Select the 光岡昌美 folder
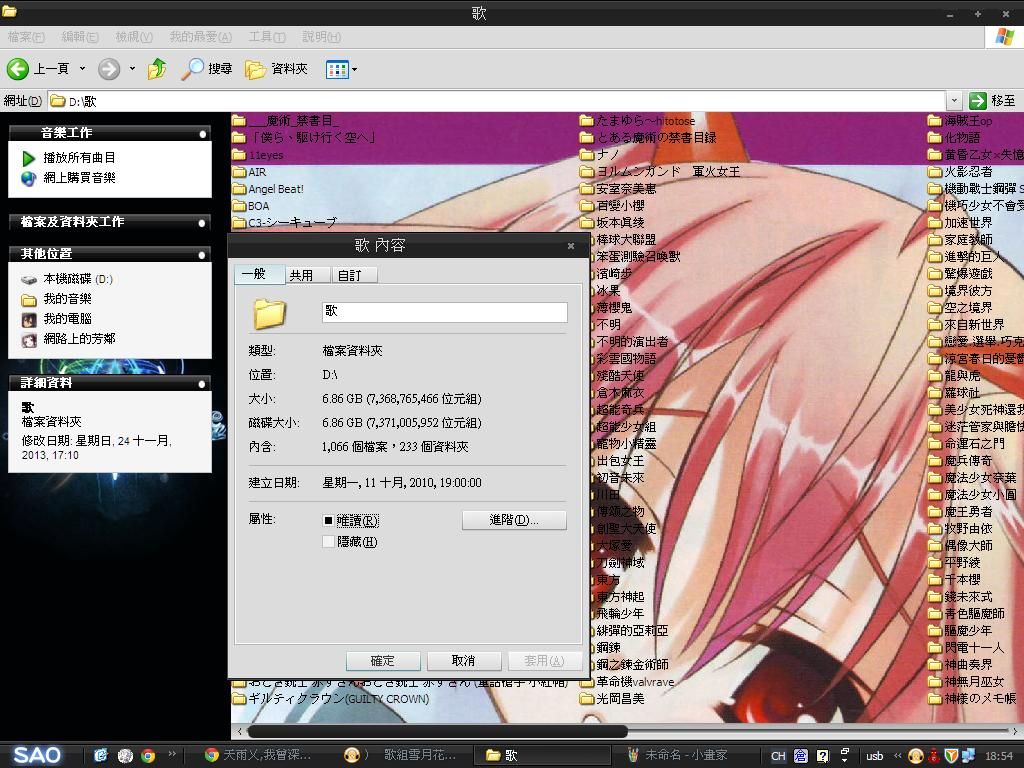1024x768 pixels. click(612, 699)
